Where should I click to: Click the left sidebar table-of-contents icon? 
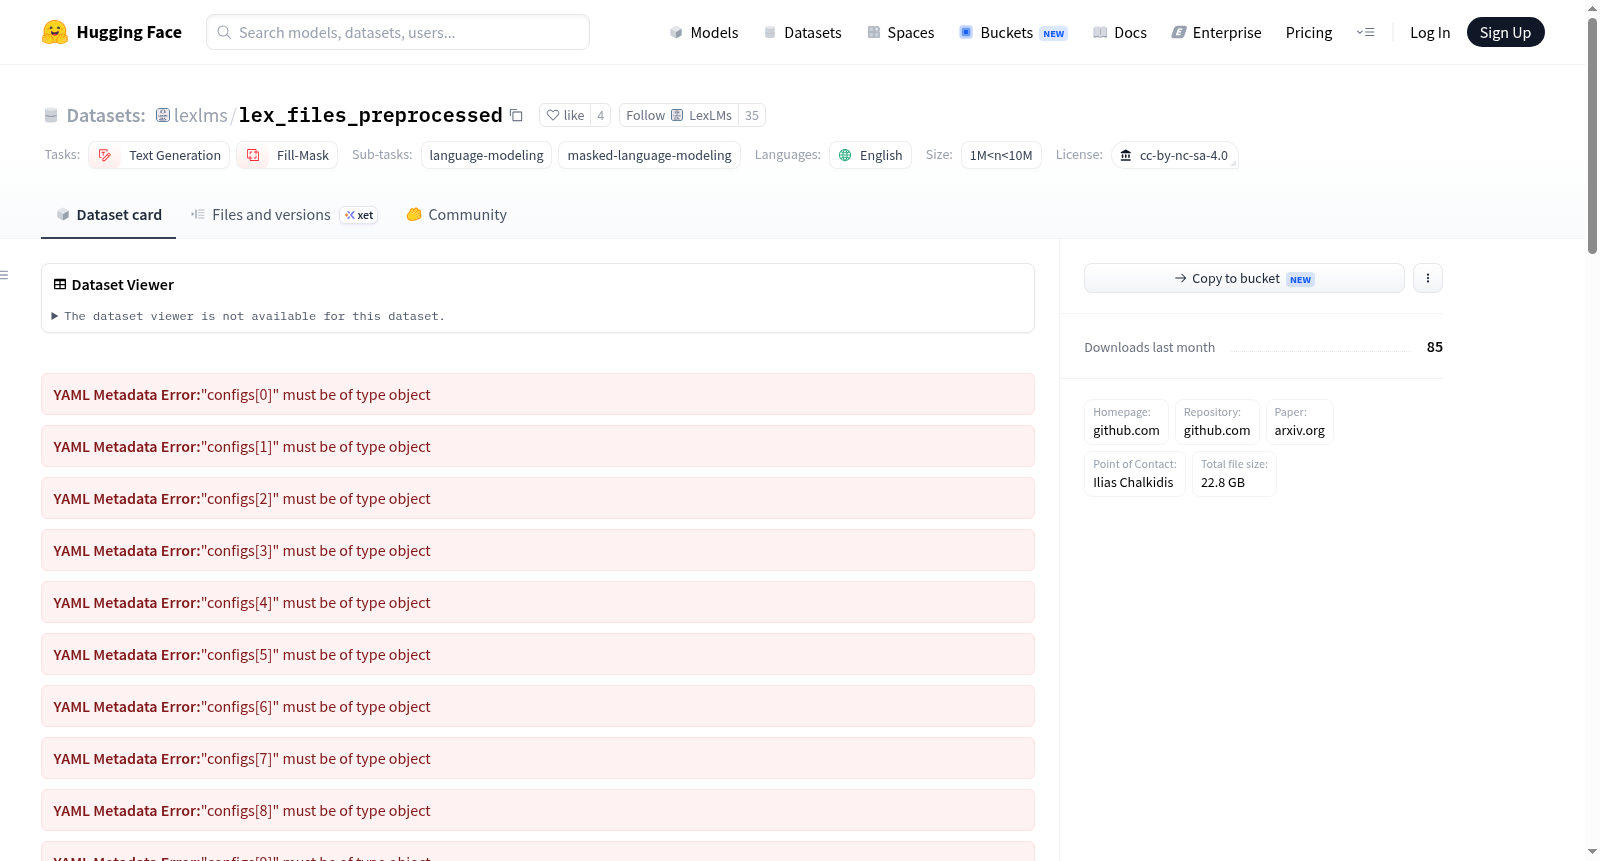pyautogui.click(x=5, y=275)
